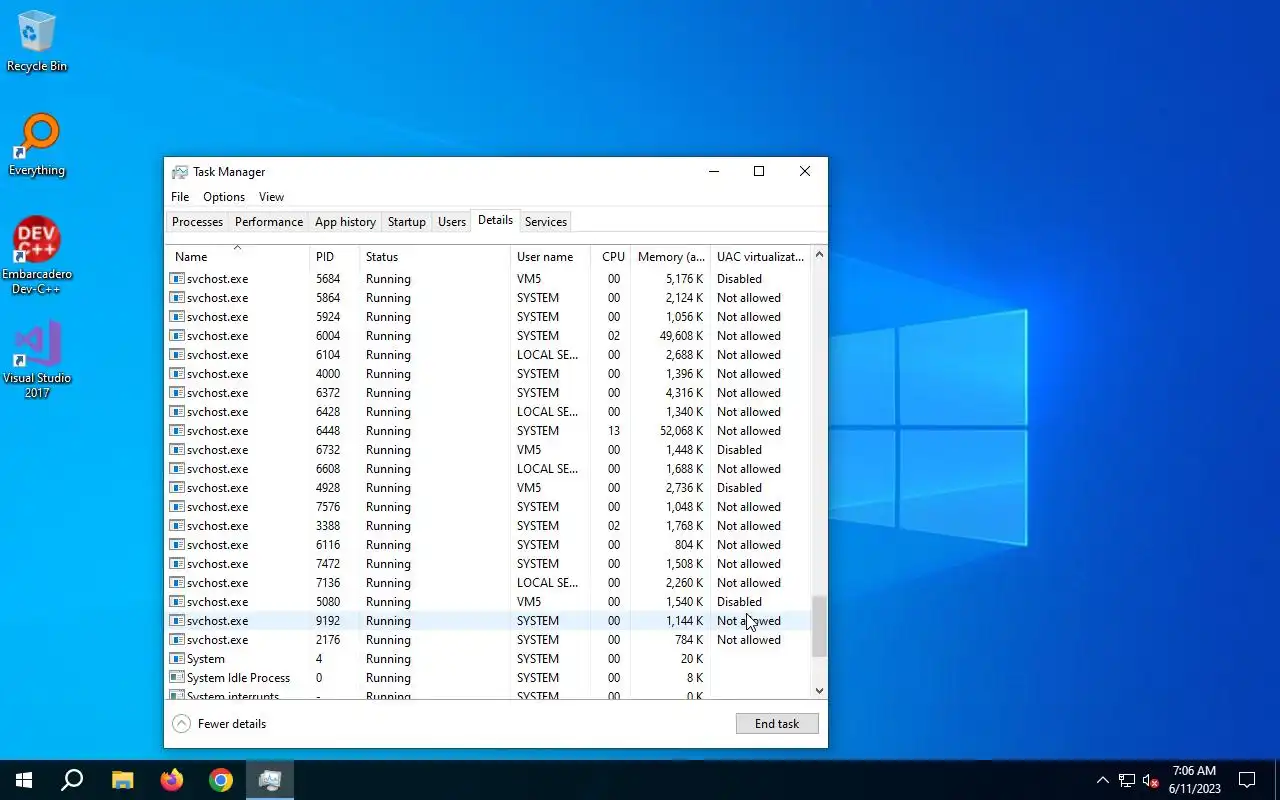
Task: Click the icon of the System process row
Action: tap(177, 659)
